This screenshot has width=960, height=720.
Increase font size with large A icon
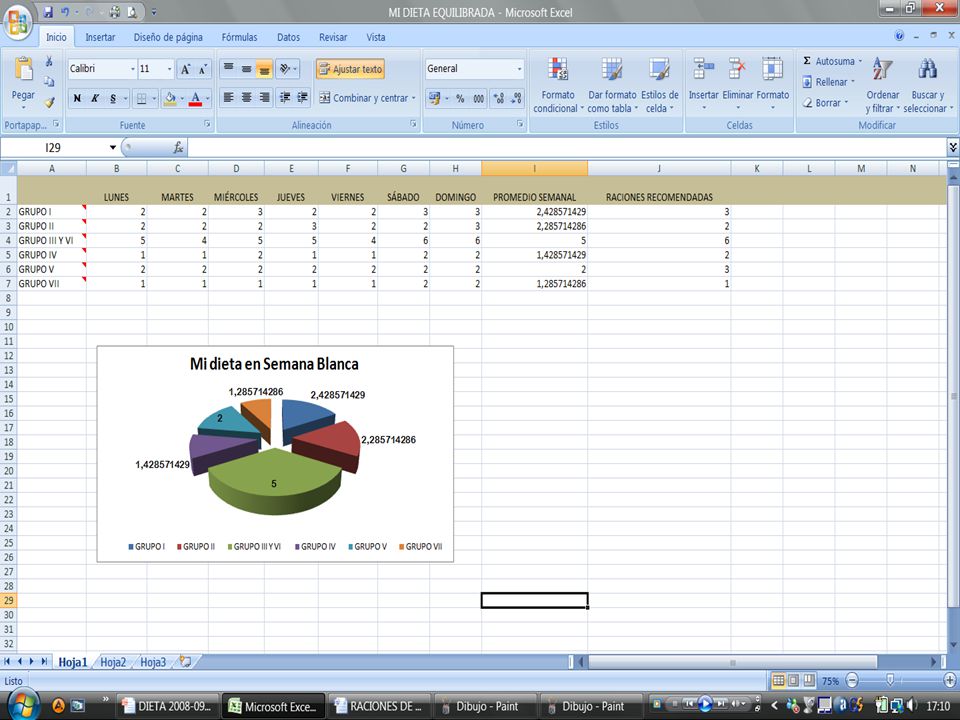coord(186,69)
